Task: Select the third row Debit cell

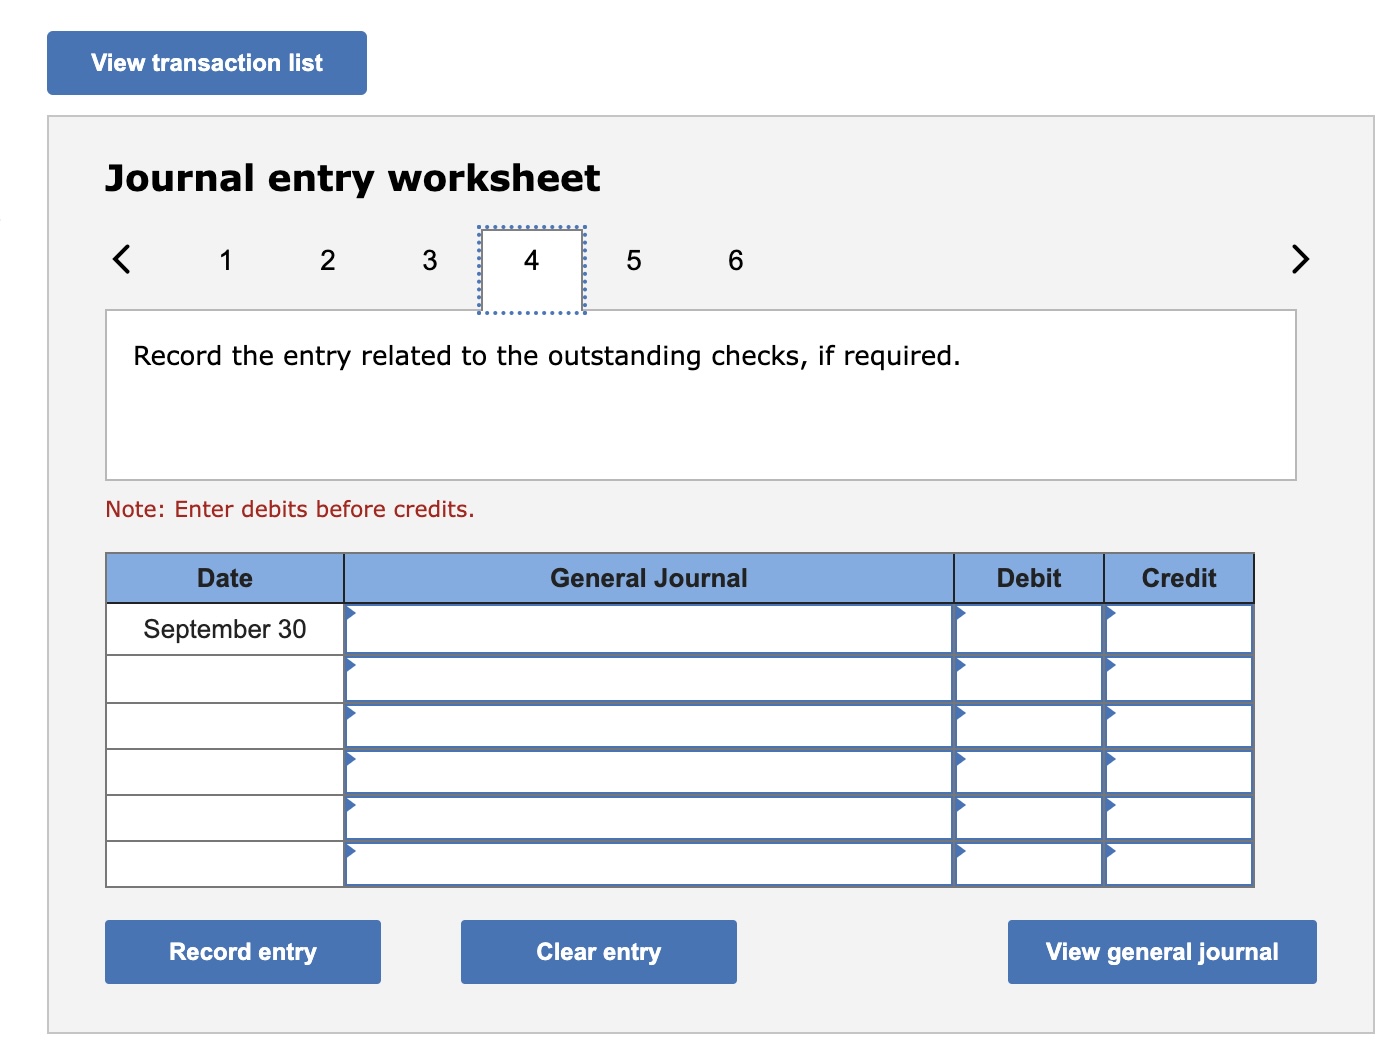Action: point(1029,726)
